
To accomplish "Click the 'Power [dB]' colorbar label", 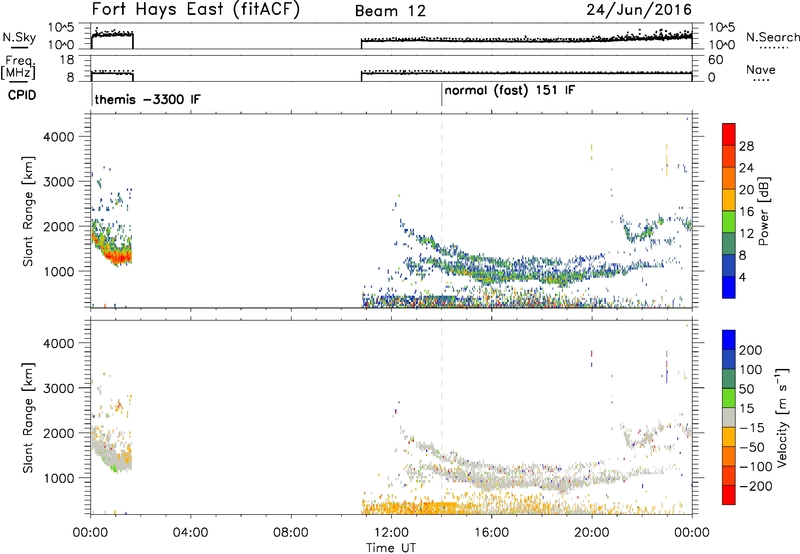I will pyautogui.click(x=764, y=211).
